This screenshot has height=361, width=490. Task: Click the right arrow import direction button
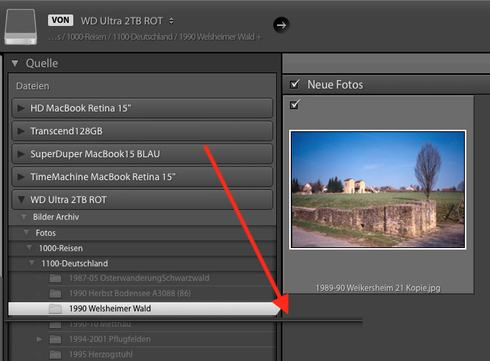281,25
